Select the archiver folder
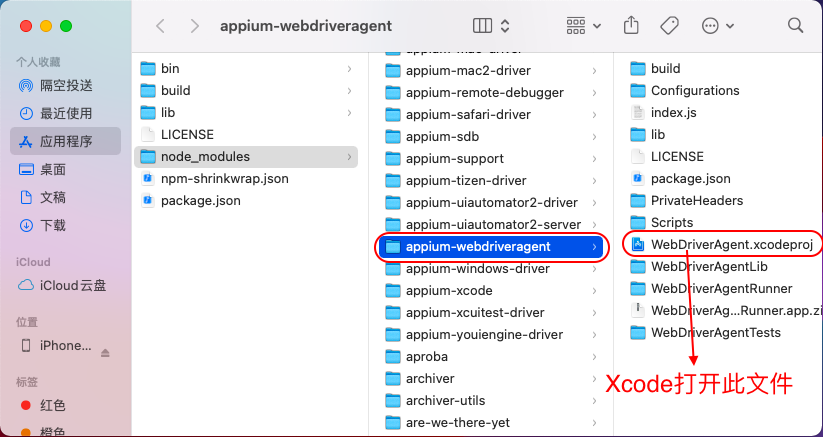The height and width of the screenshot is (437, 823). [491, 379]
